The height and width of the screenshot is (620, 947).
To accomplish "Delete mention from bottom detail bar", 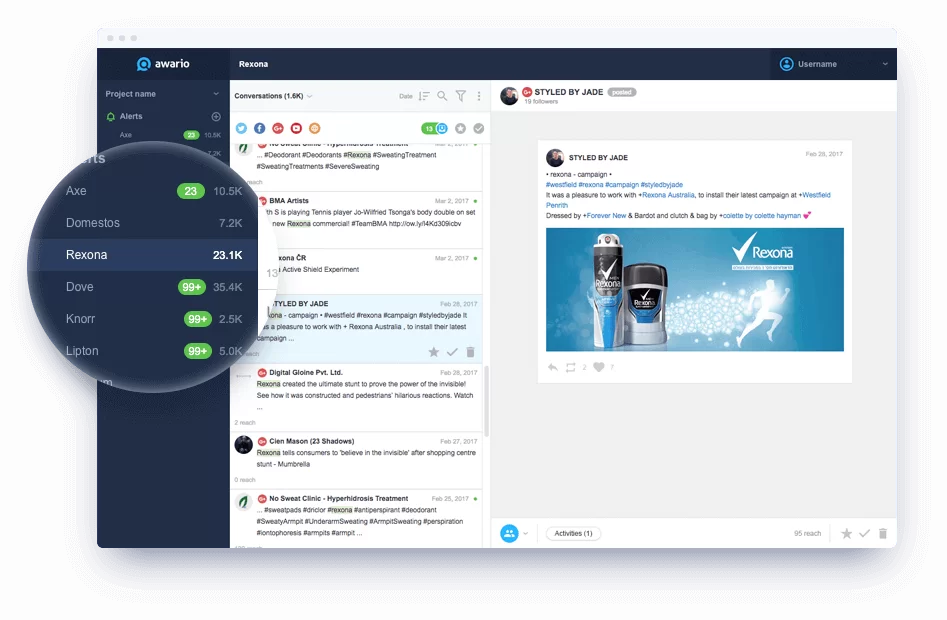I will 883,534.
